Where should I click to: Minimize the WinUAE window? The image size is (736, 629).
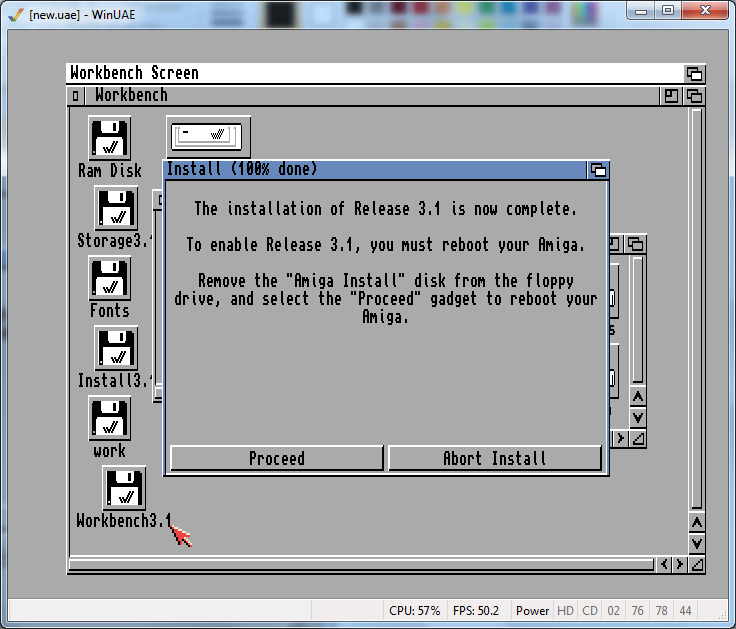(x=642, y=11)
